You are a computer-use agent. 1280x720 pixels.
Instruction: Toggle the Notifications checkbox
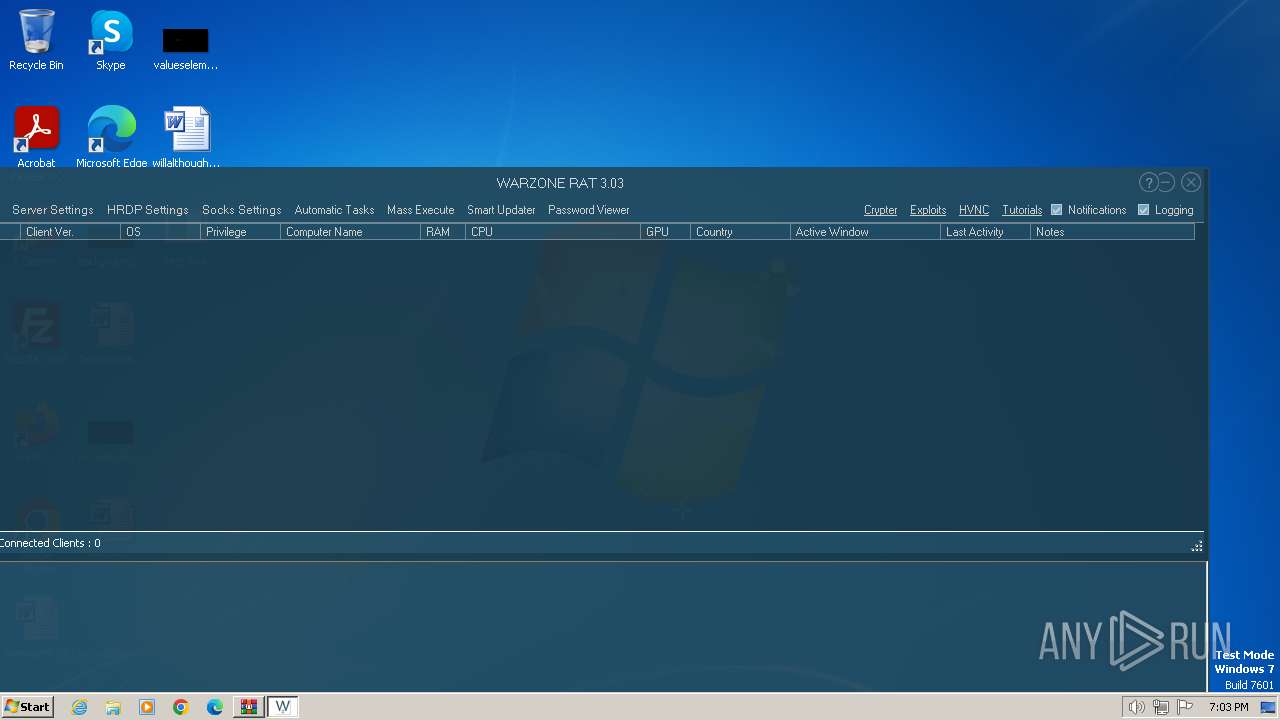tap(1056, 210)
